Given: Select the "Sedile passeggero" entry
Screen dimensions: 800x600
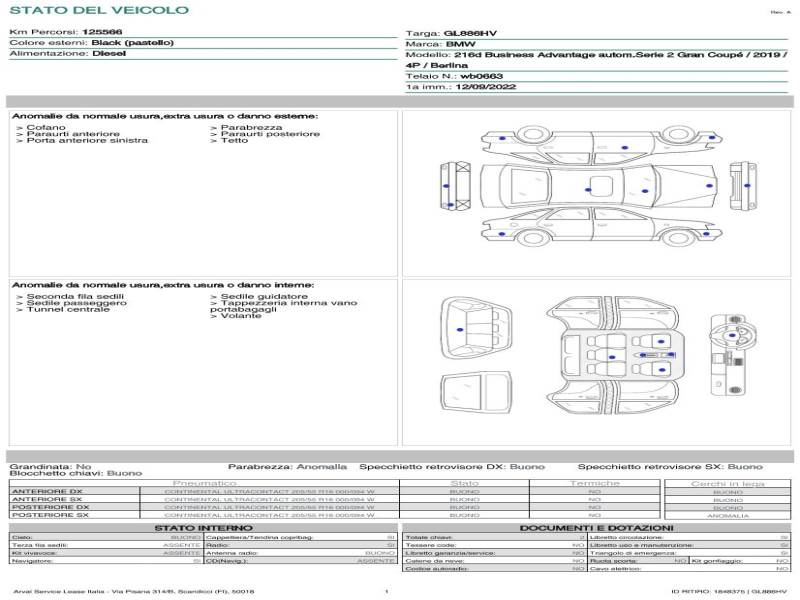Looking at the screenshot, I should point(77,303).
